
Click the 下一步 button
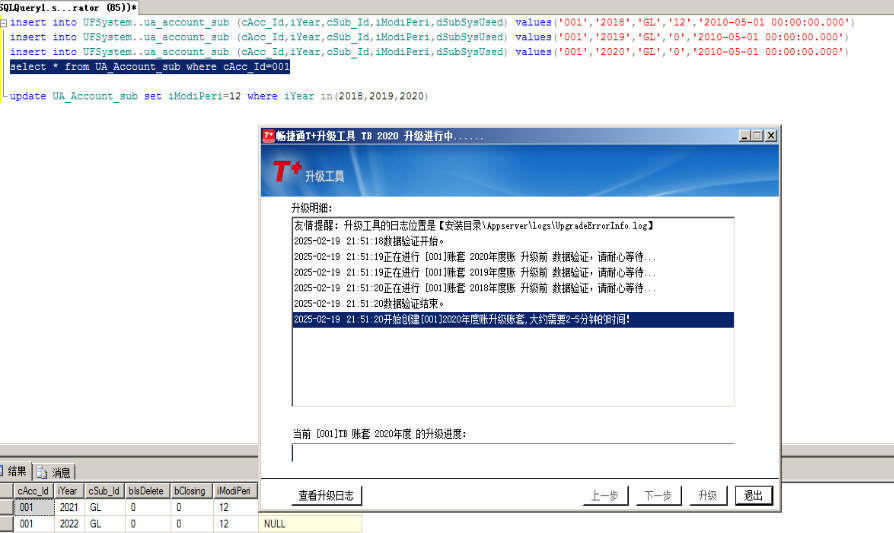[658, 495]
